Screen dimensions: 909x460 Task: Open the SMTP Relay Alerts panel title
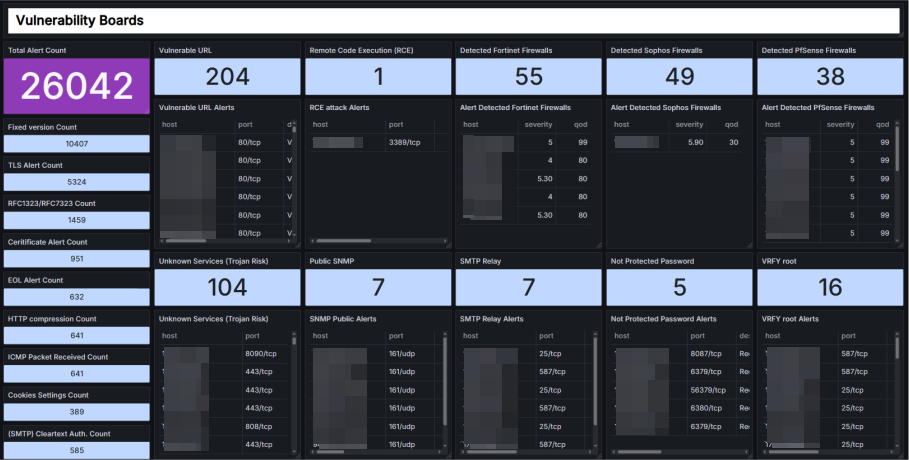click(x=492, y=319)
